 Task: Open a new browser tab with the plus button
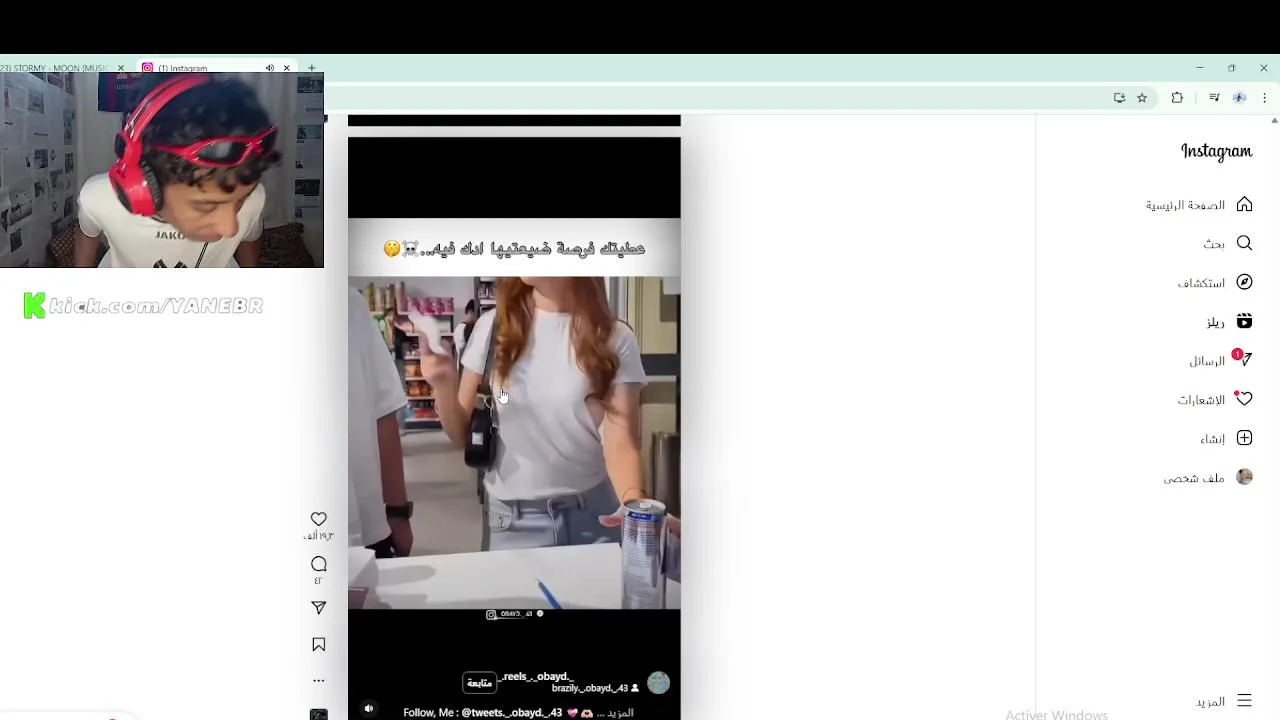click(x=311, y=68)
